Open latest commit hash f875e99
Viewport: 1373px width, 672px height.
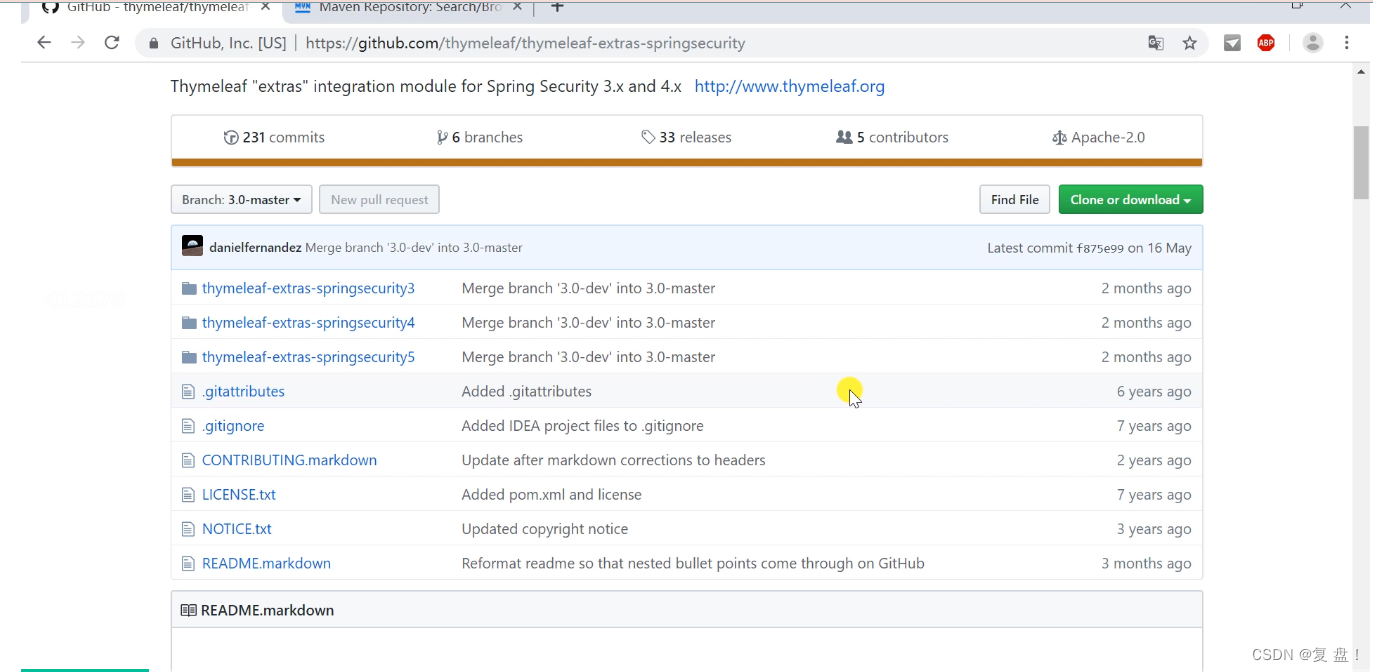pos(1100,248)
